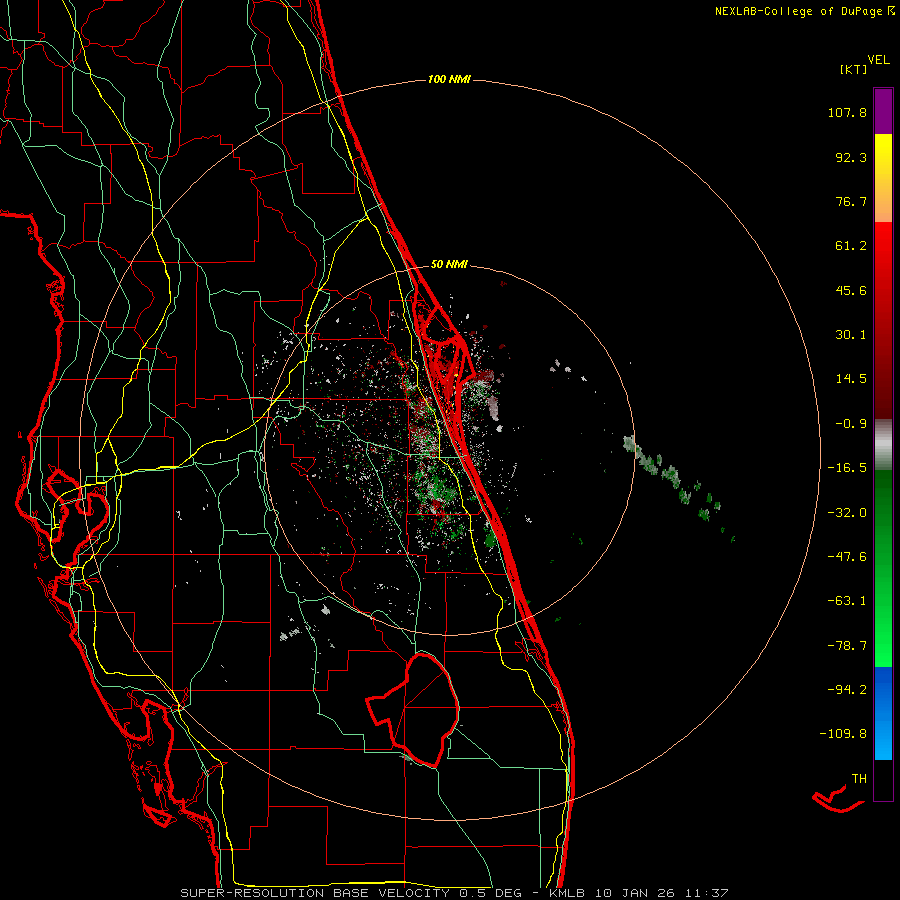Click the Tampa Bay outline on the west coast
900x900 pixels.
[x=75, y=505]
